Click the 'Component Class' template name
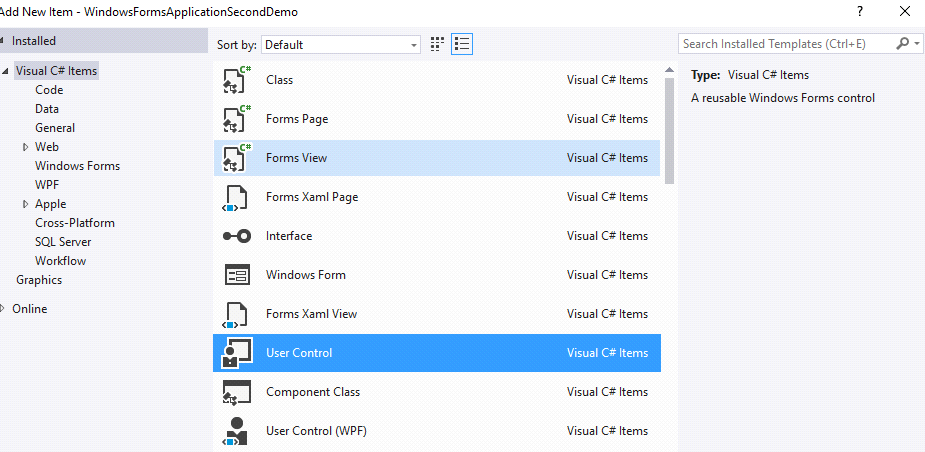925x452 pixels. pyautogui.click(x=313, y=391)
